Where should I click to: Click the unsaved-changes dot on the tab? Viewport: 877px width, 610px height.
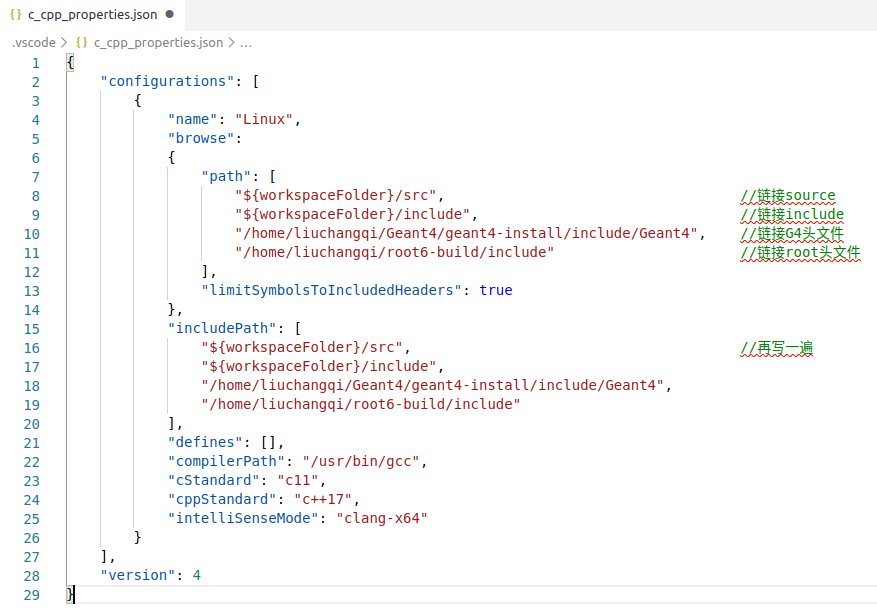169,15
